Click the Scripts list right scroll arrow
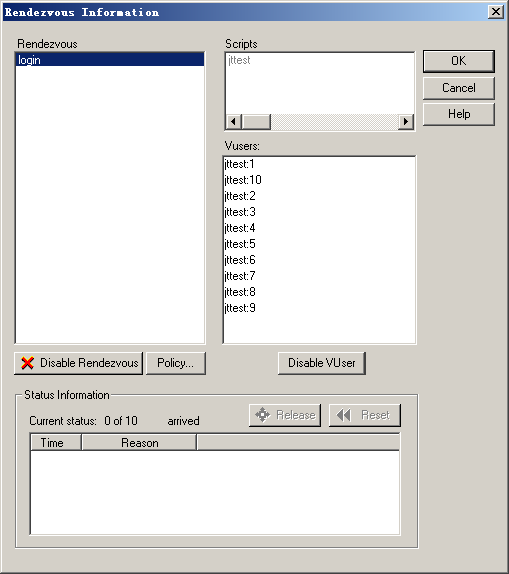The image size is (509, 574). pos(406,122)
